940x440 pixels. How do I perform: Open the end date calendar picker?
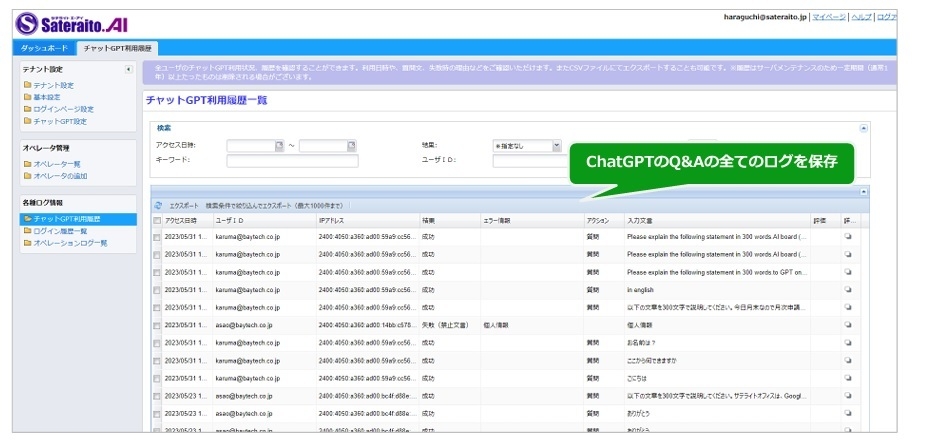pos(351,146)
